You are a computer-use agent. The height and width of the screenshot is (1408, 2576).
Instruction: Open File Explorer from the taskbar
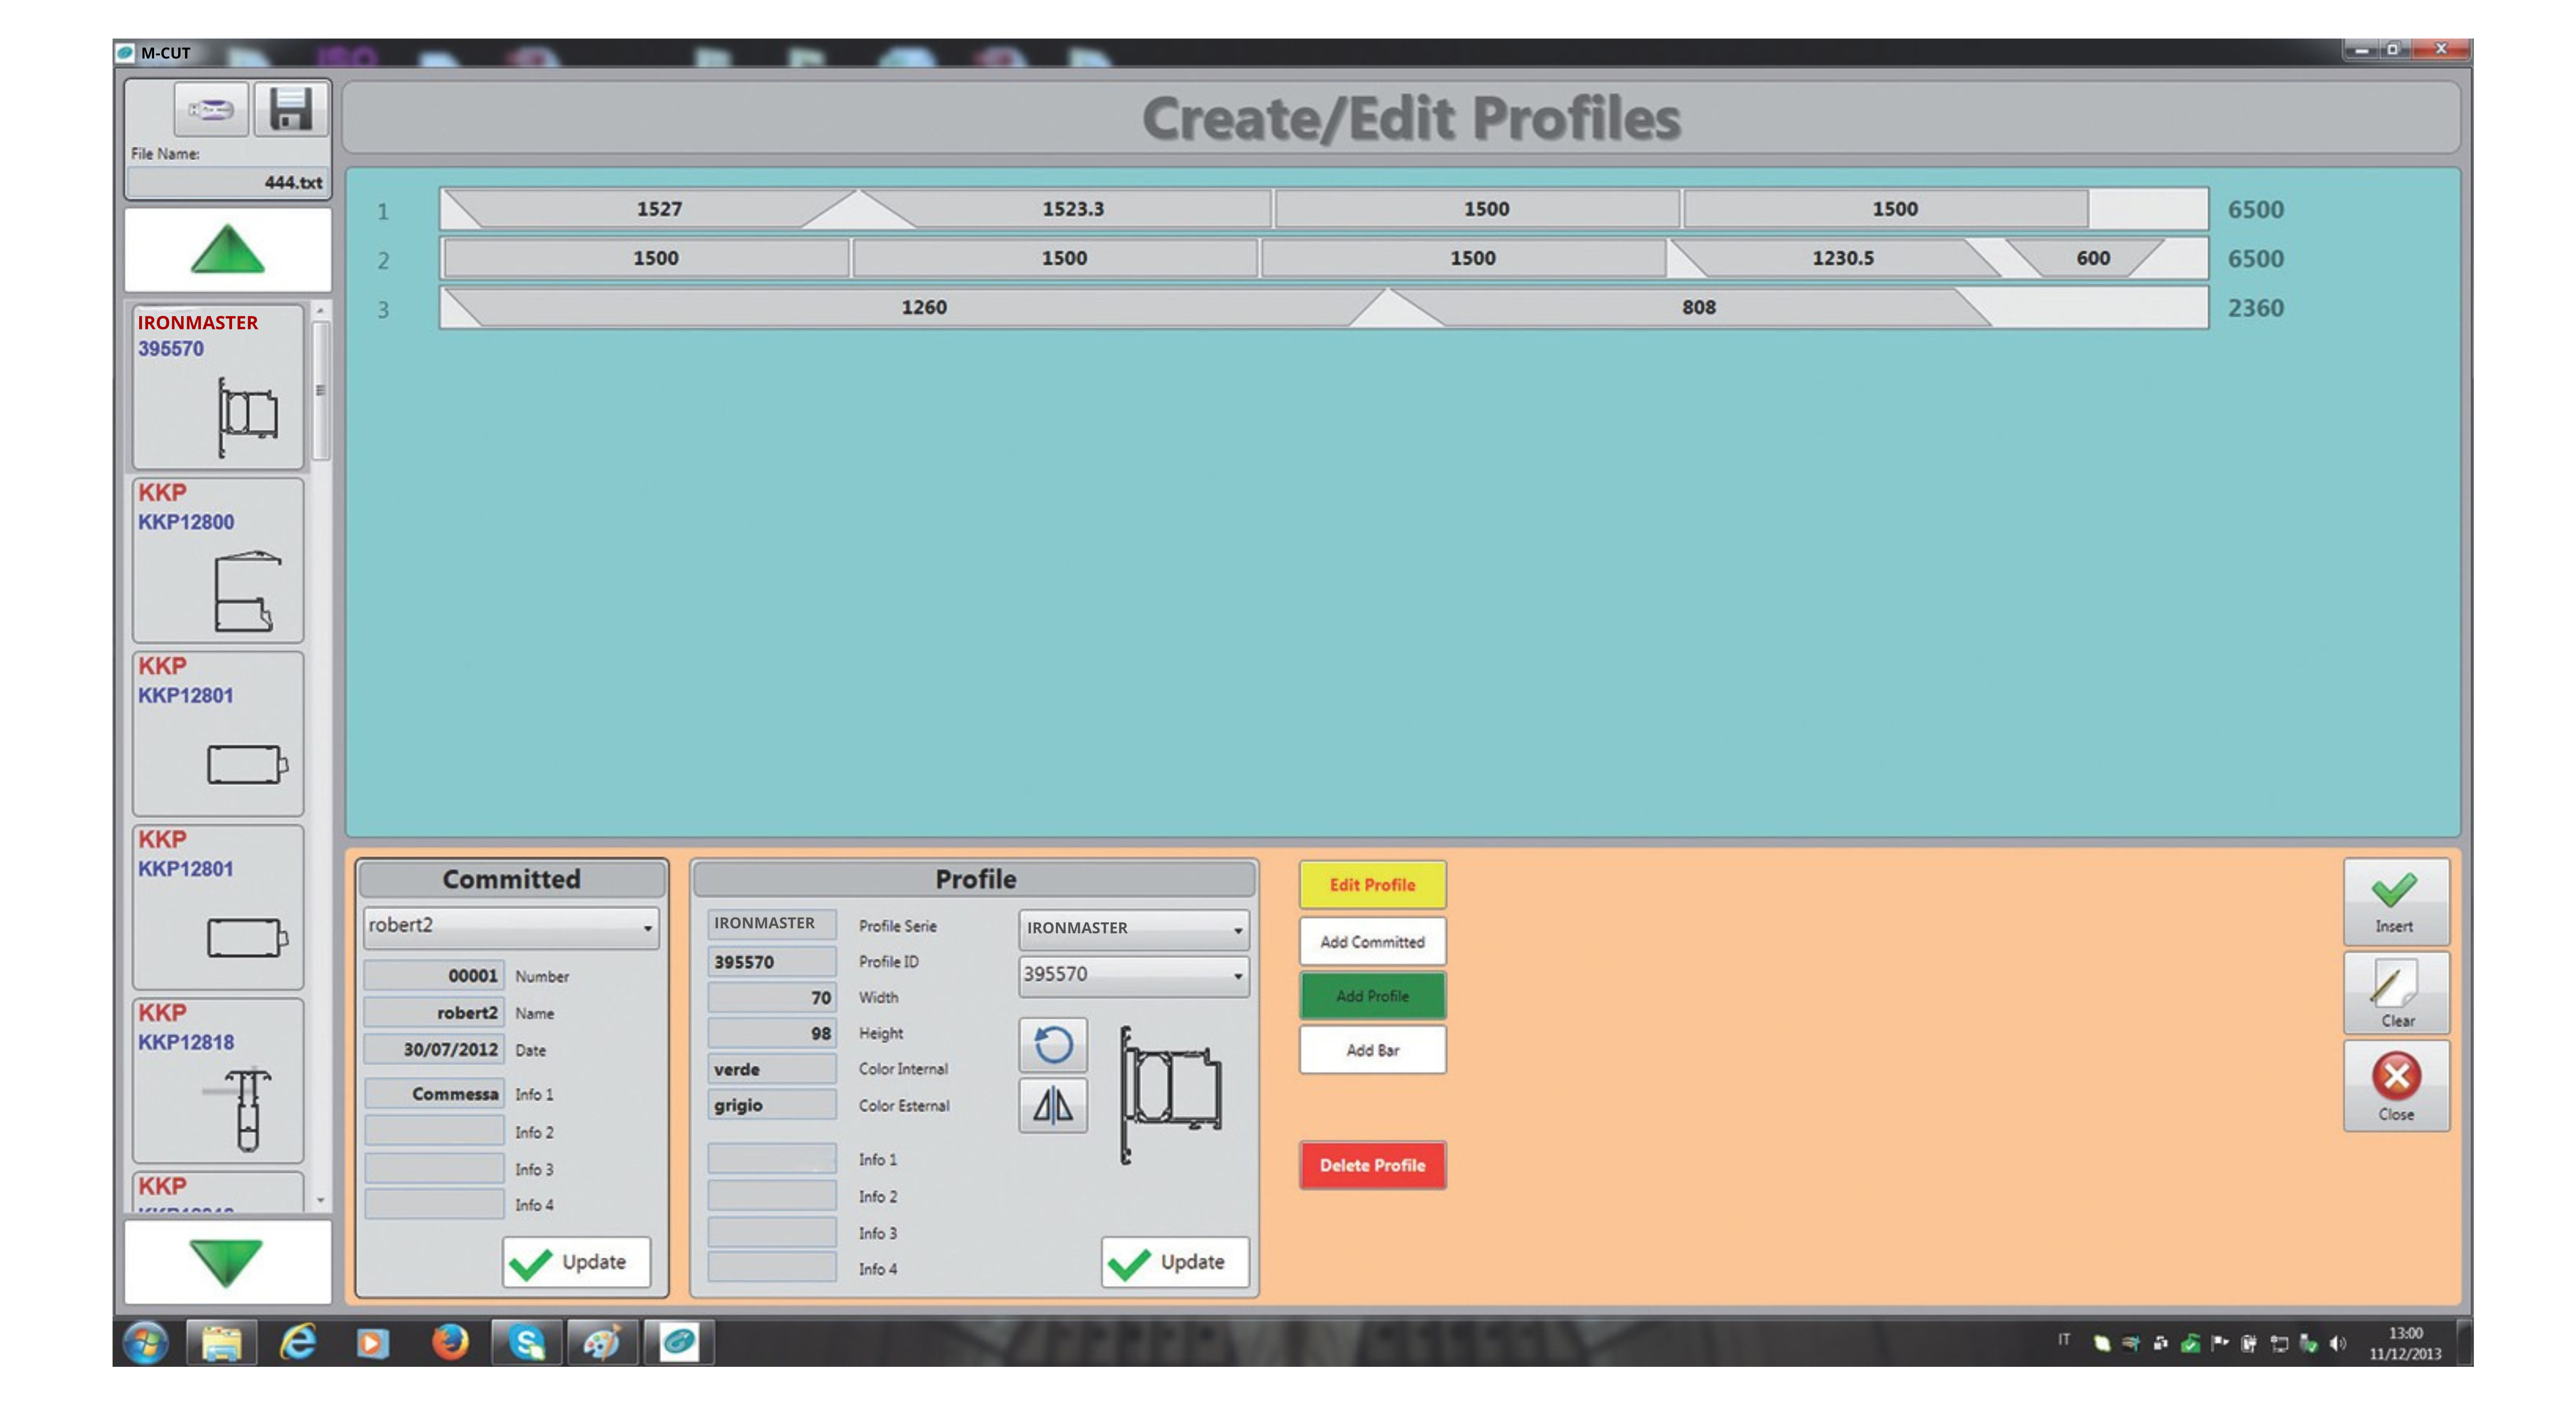click(x=221, y=1342)
